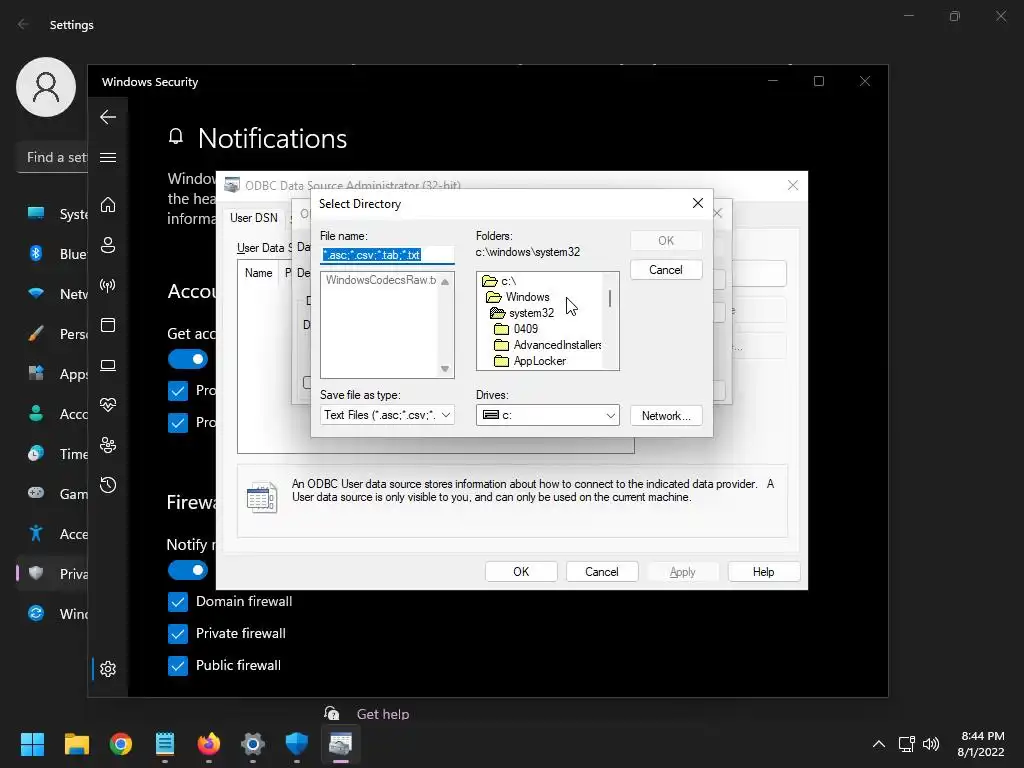Click File name input field
1024x768 pixels.
point(387,255)
